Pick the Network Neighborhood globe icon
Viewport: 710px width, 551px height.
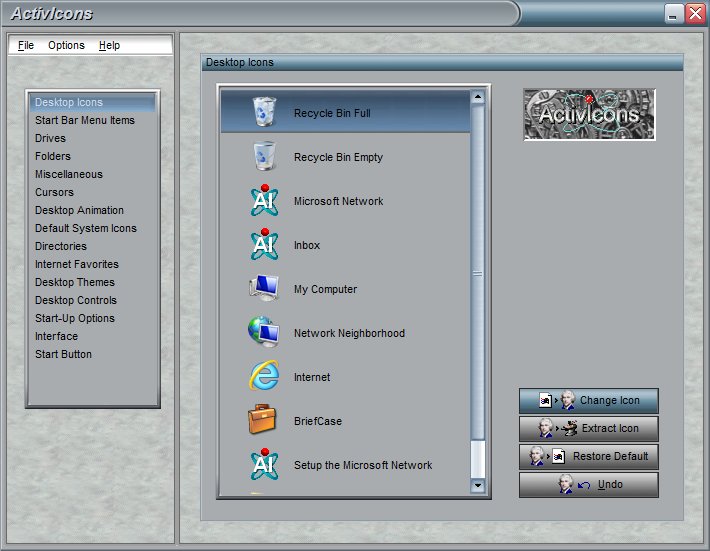click(x=264, y=332)
